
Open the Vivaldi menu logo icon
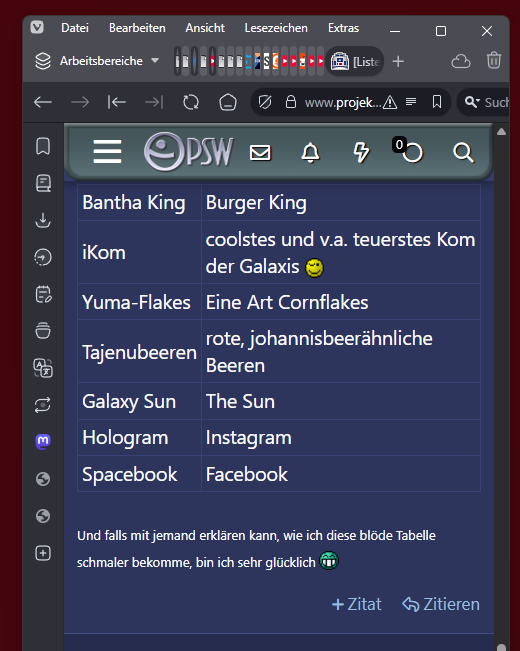(x=37, y=27)
